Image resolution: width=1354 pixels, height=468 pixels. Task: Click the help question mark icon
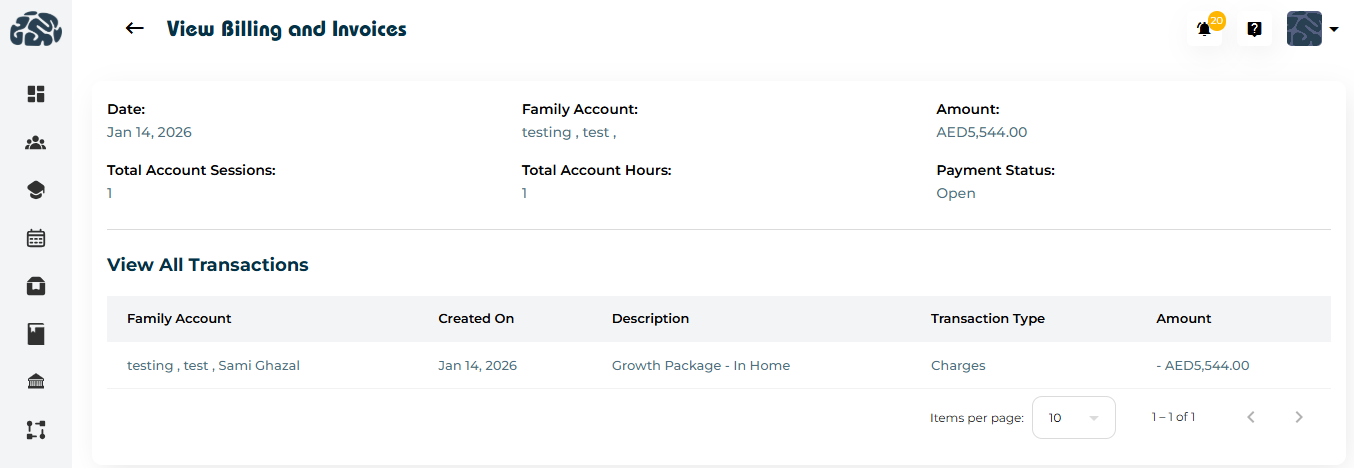pyautogui.click(x=1254, y=30)
